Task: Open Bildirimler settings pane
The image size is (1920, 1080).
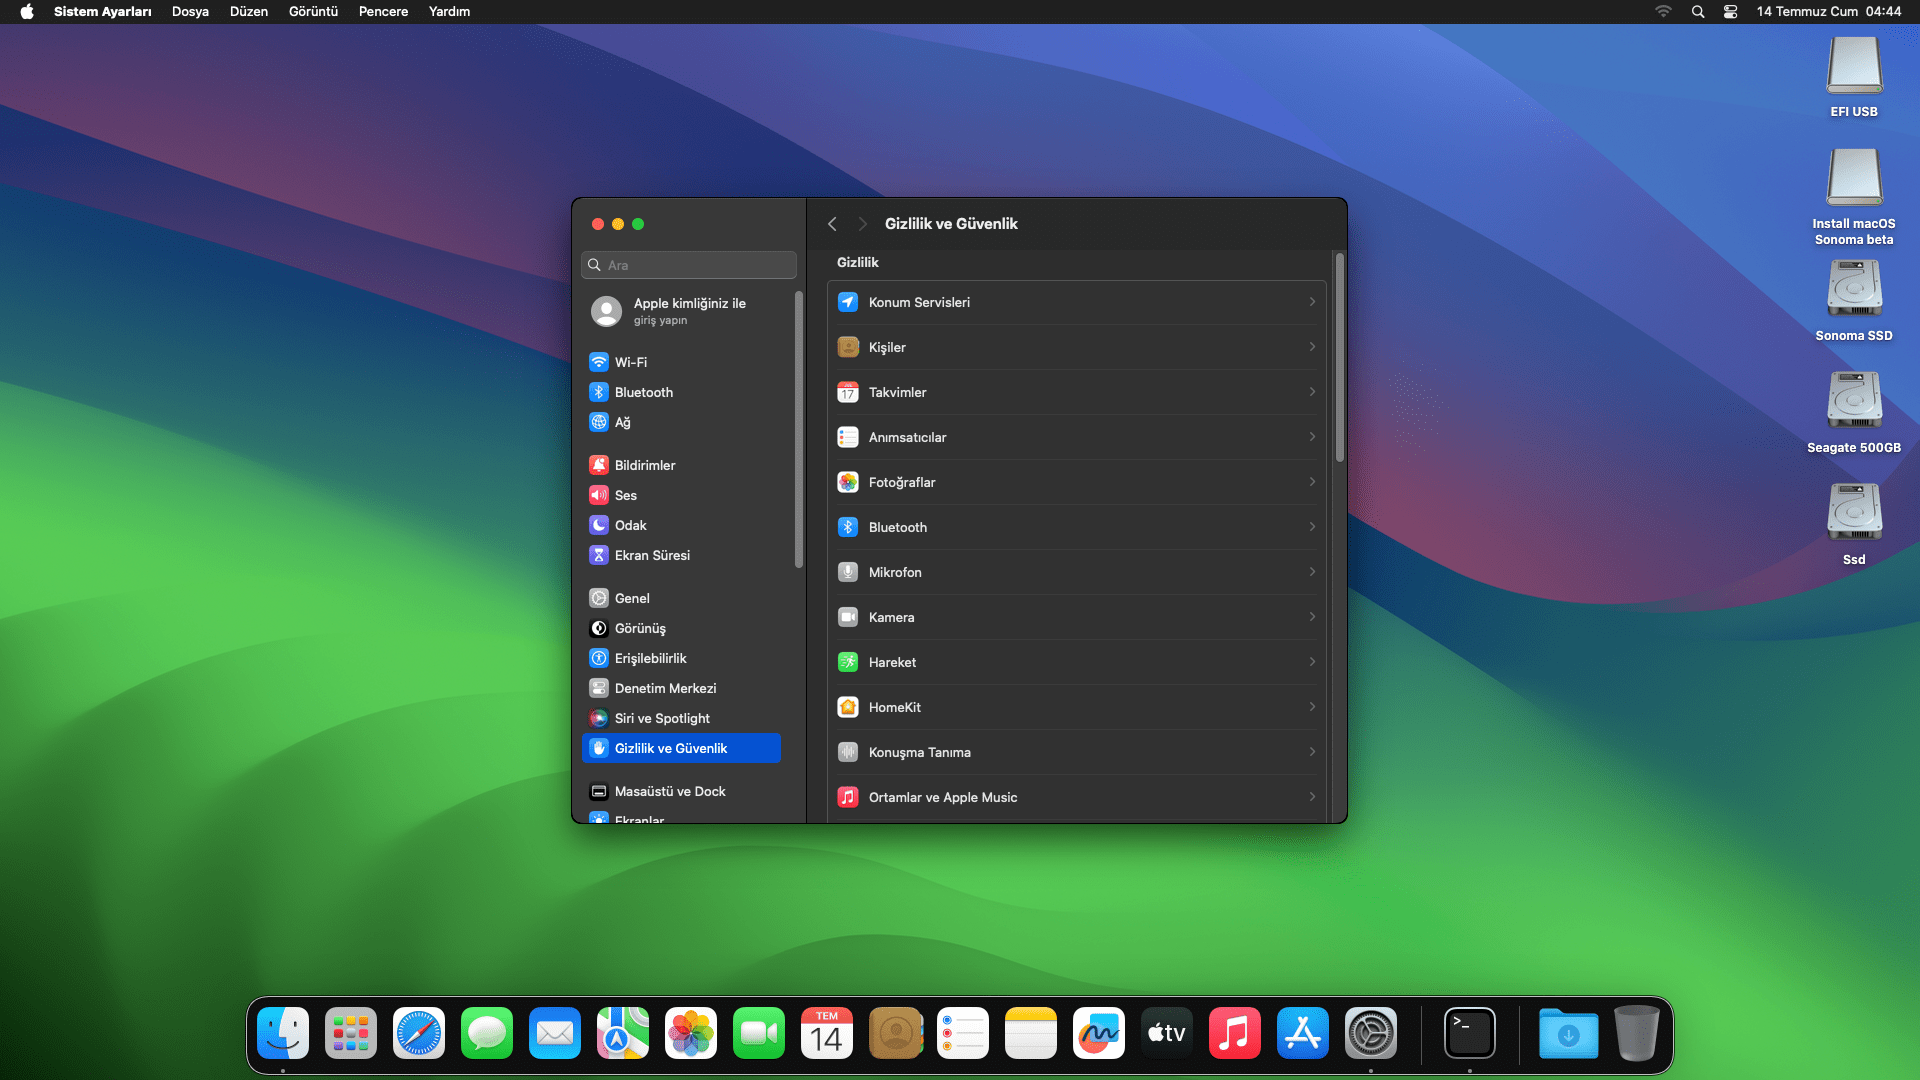Action: click(644, 465)
